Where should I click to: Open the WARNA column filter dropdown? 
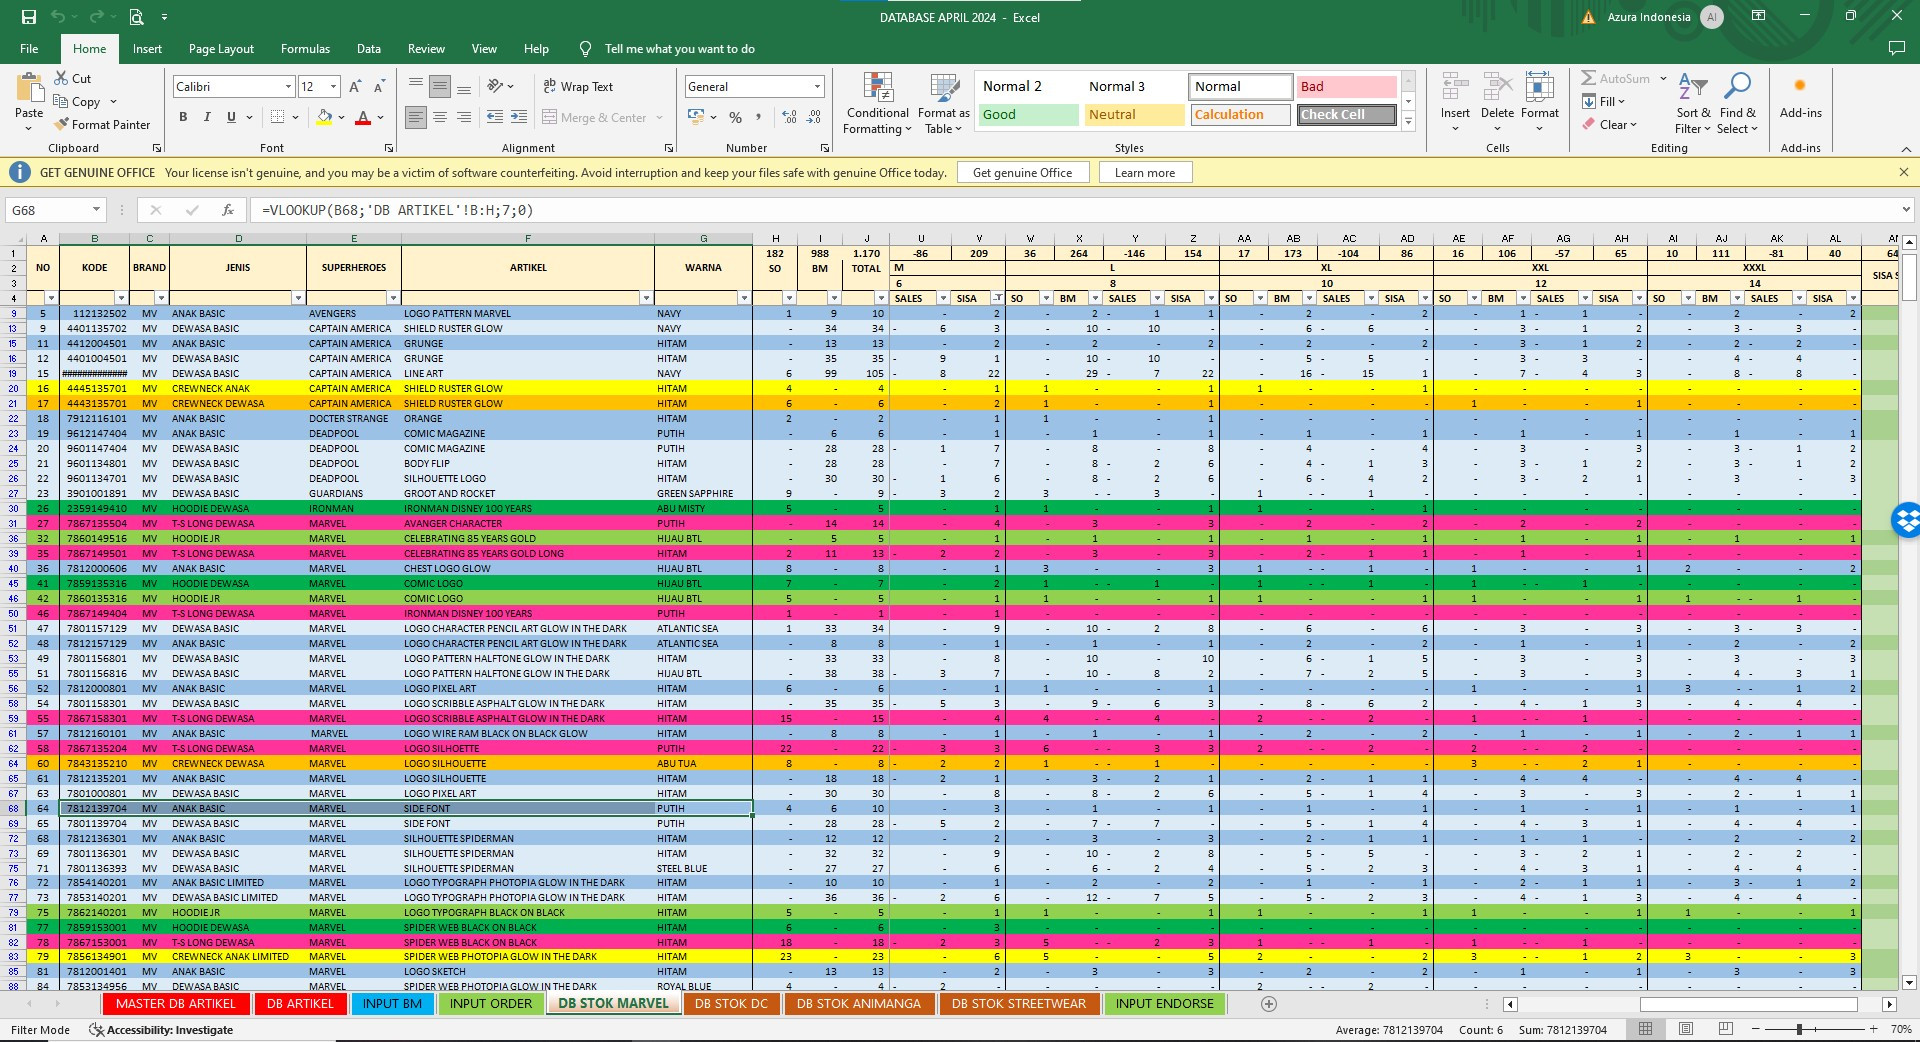743,298
